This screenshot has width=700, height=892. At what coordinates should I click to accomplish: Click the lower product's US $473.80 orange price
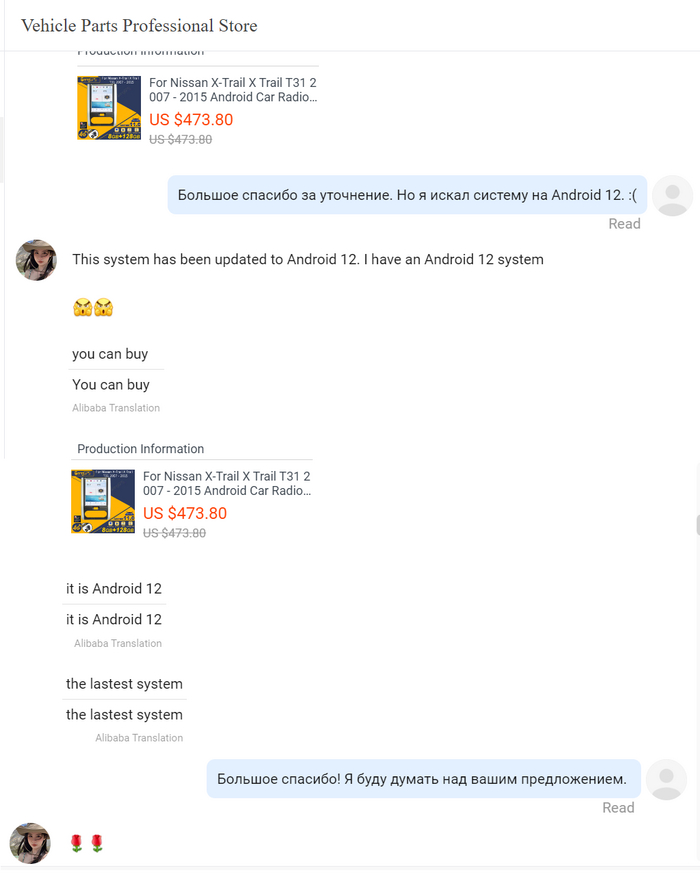coord(185,513)
